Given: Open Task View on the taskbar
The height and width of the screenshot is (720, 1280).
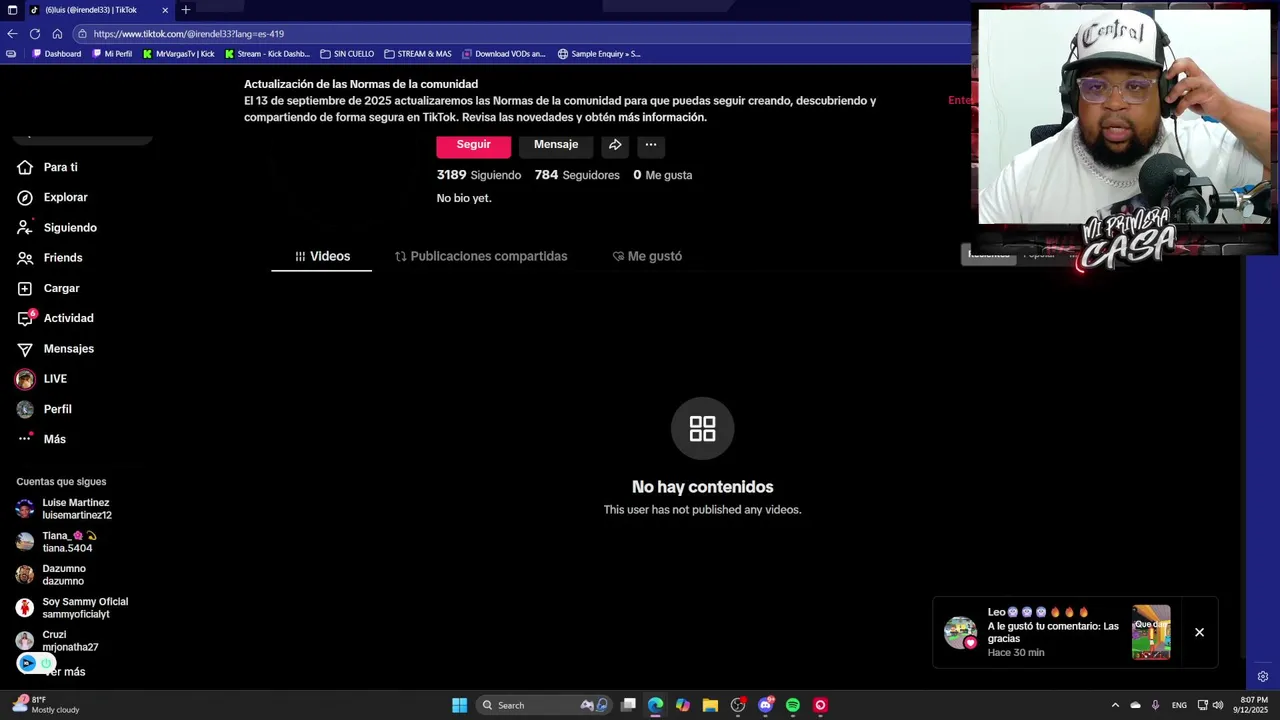Looking at the screenshot, I should coord(628,705).
